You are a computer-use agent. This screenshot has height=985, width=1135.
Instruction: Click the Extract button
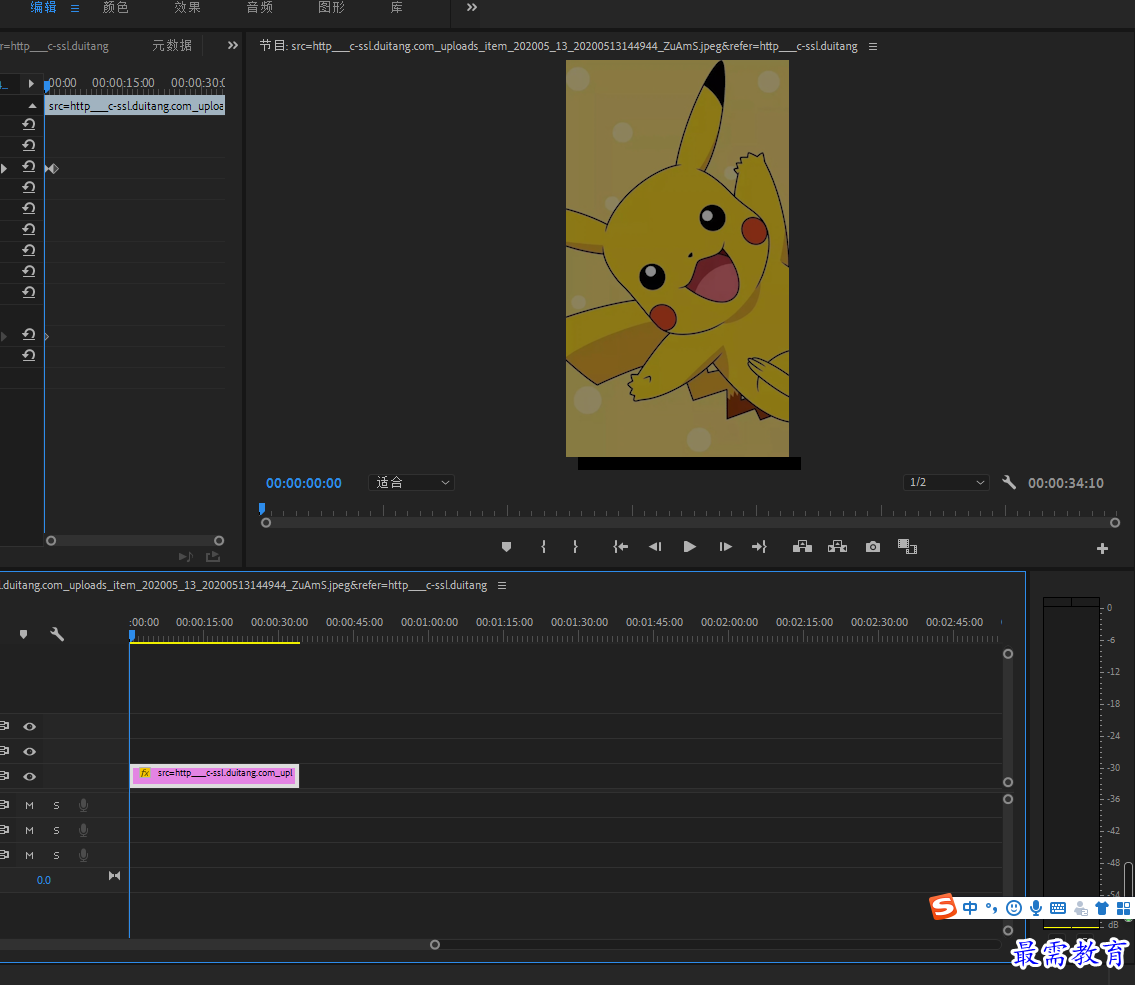click(837, 547)
